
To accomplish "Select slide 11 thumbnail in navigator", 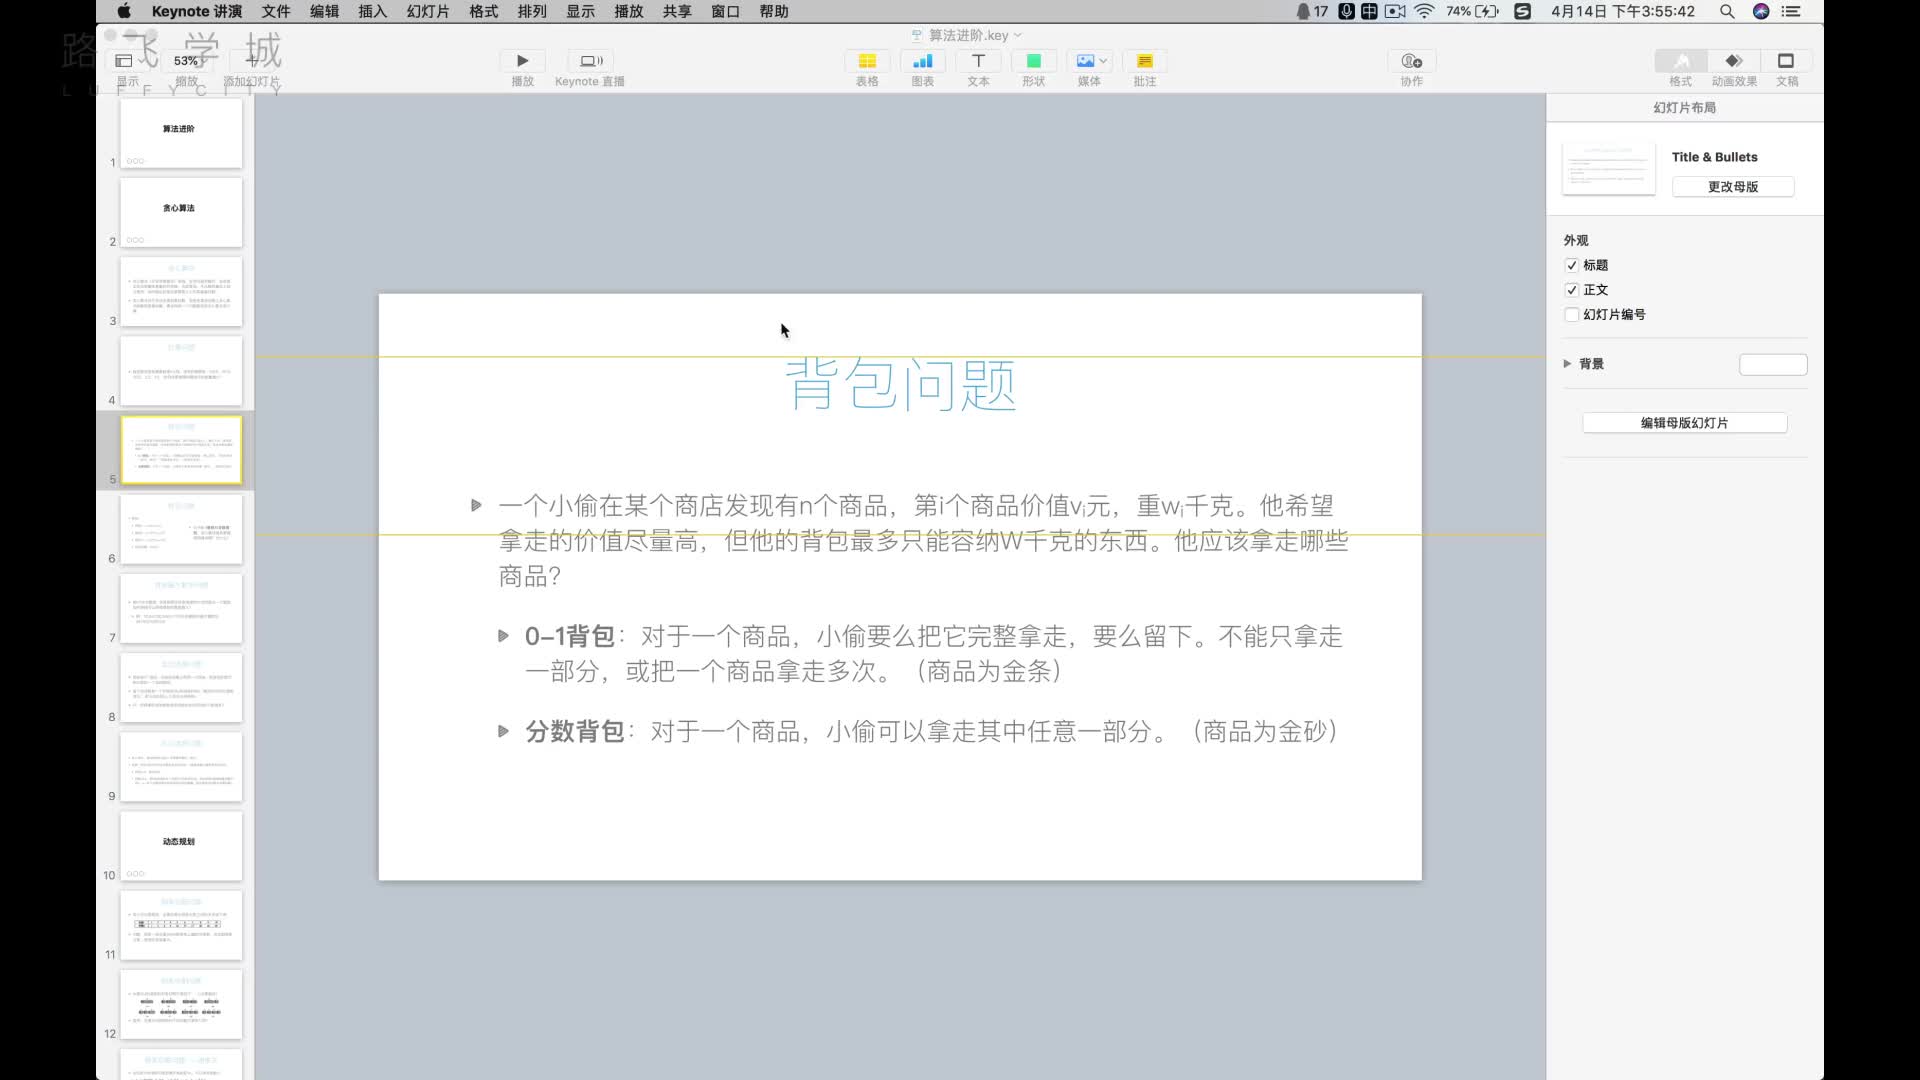I will [181, 925].
